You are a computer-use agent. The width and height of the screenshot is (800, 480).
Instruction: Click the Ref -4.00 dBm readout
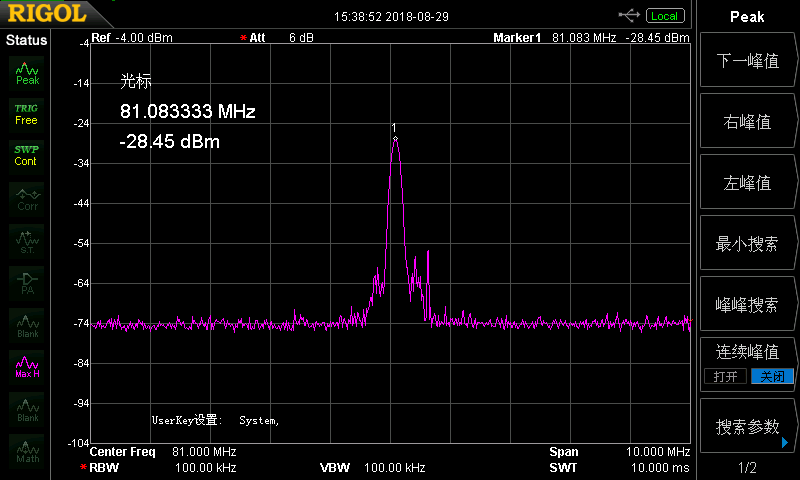(x=132, y=38)
